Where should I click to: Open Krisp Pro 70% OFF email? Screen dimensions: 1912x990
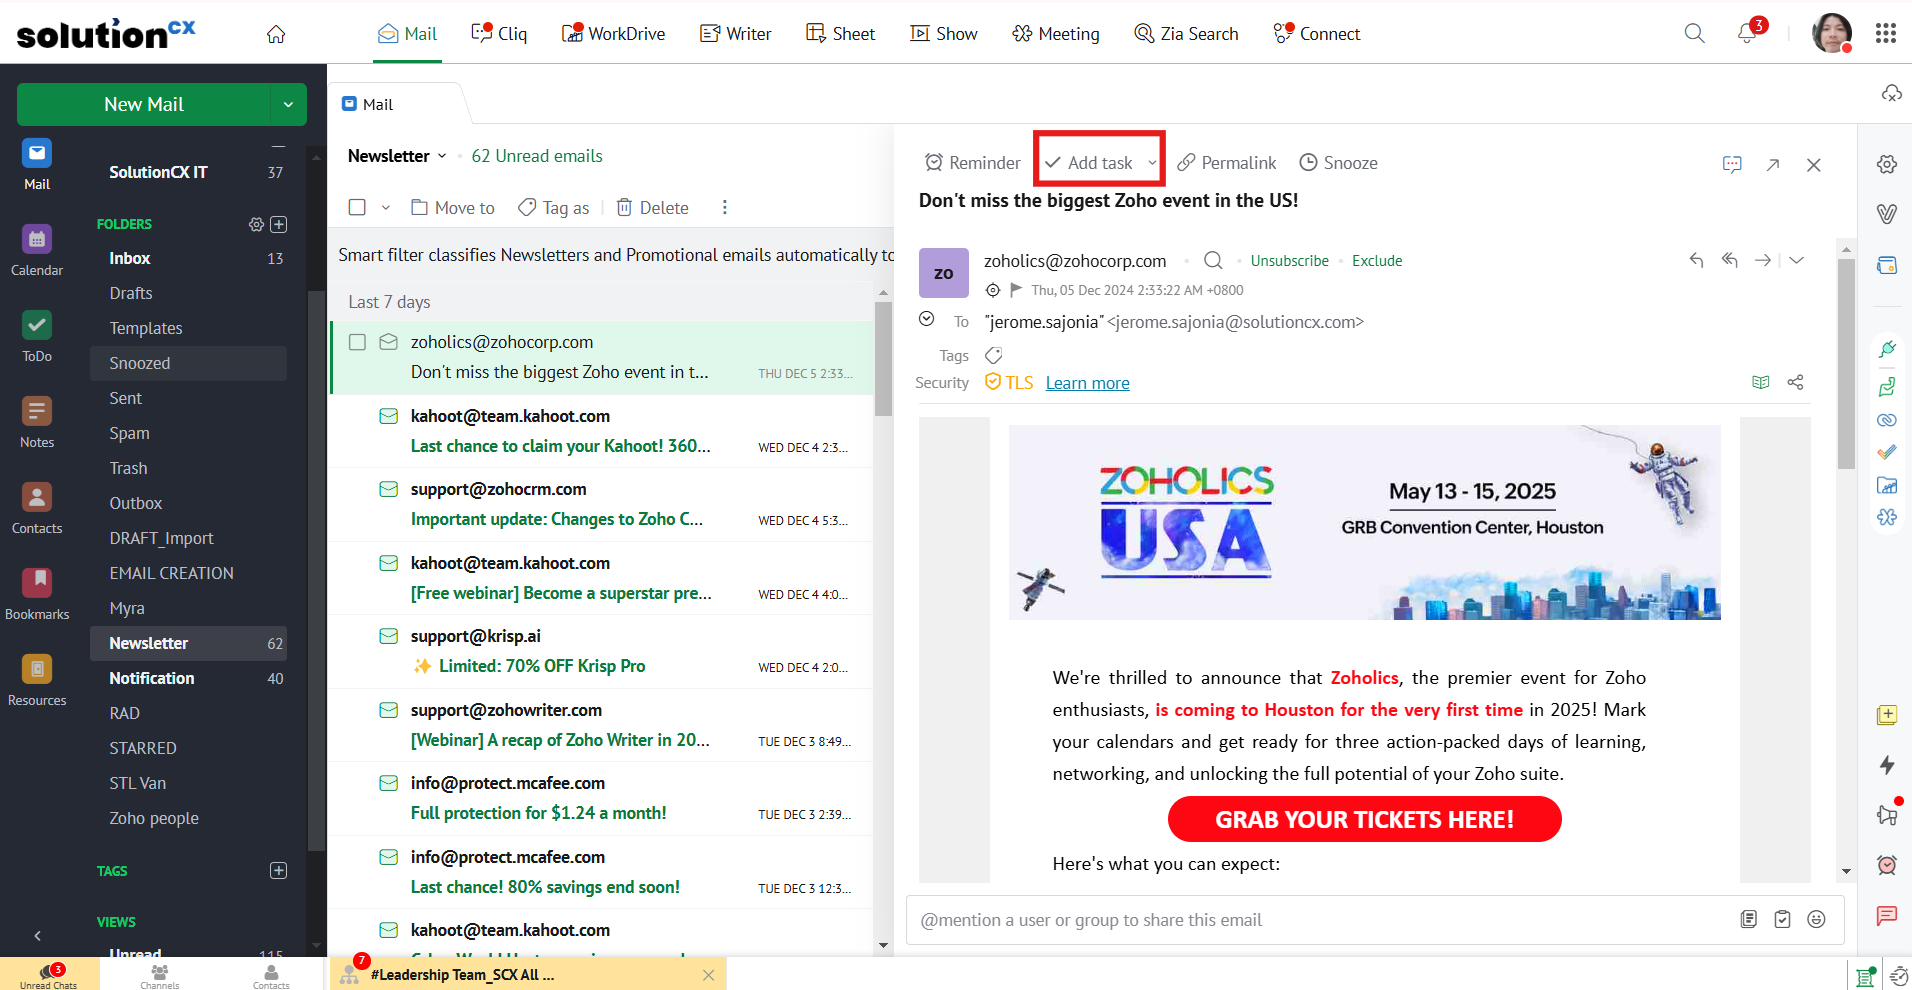[601, 651]
